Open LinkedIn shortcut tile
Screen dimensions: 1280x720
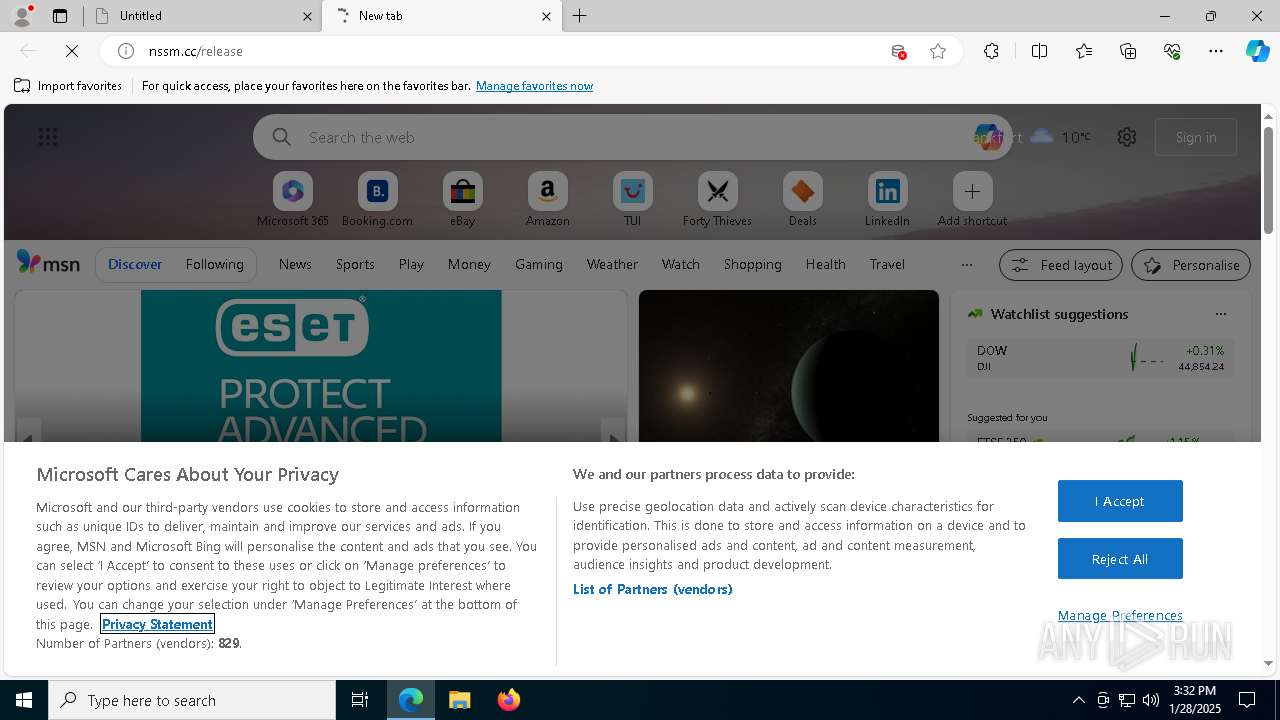coord(887,200)
